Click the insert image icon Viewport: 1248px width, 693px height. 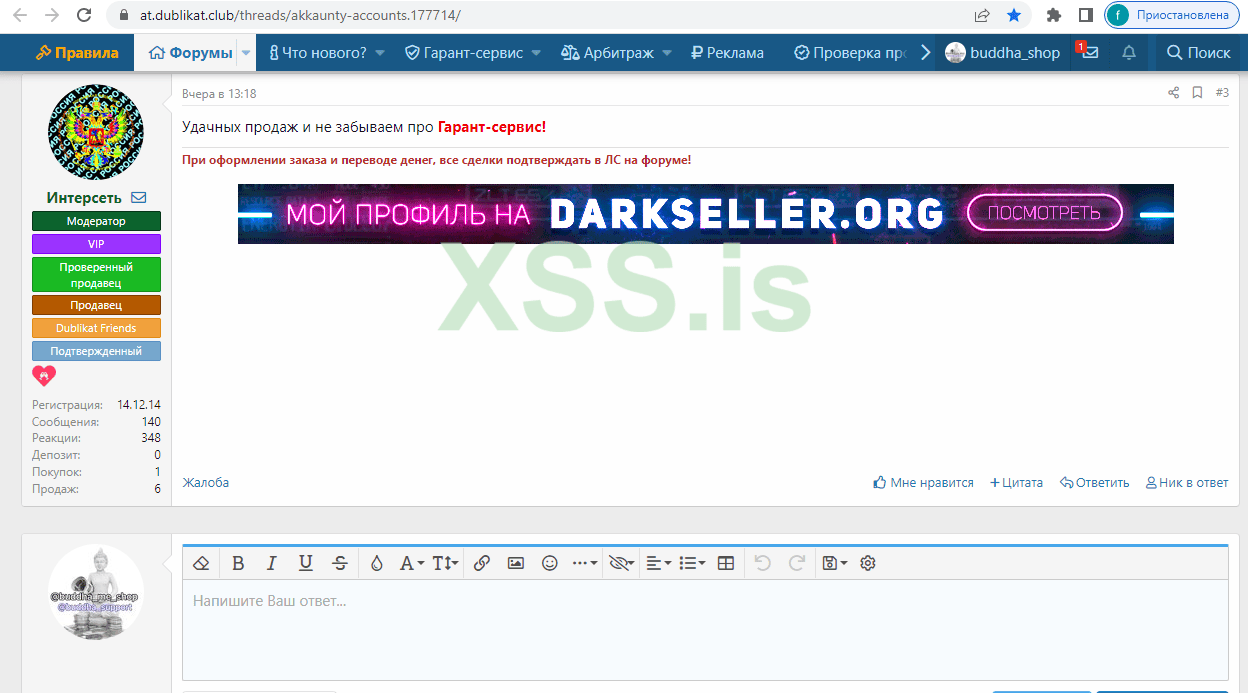click(x=515, y=563)
